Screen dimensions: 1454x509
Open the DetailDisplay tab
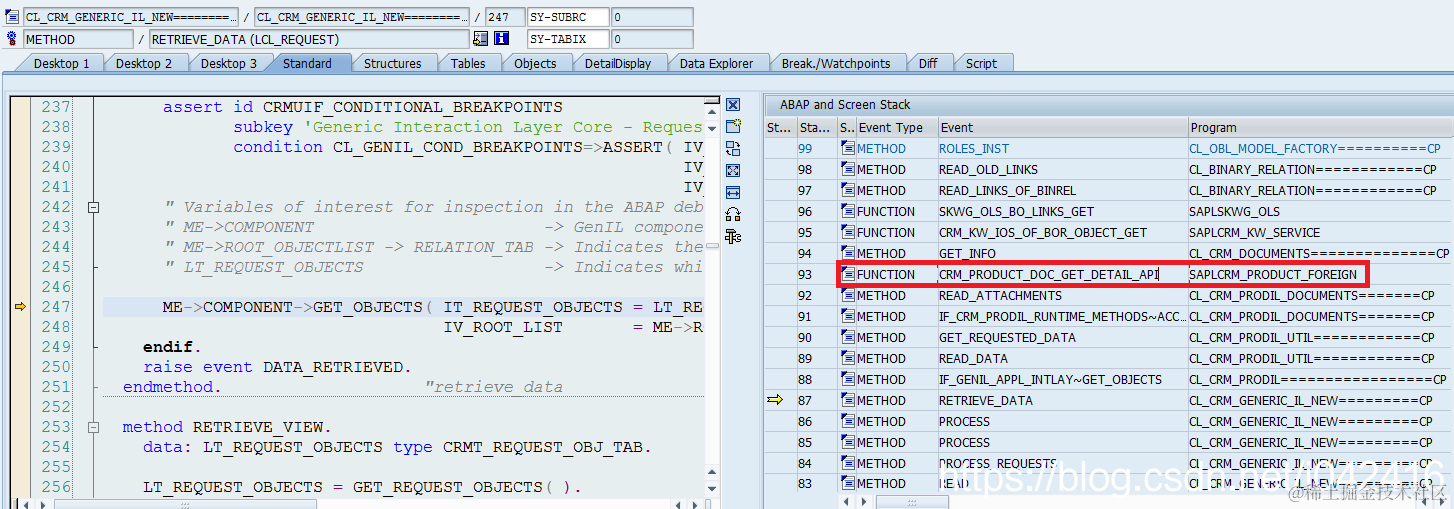(x=618, y=63)
